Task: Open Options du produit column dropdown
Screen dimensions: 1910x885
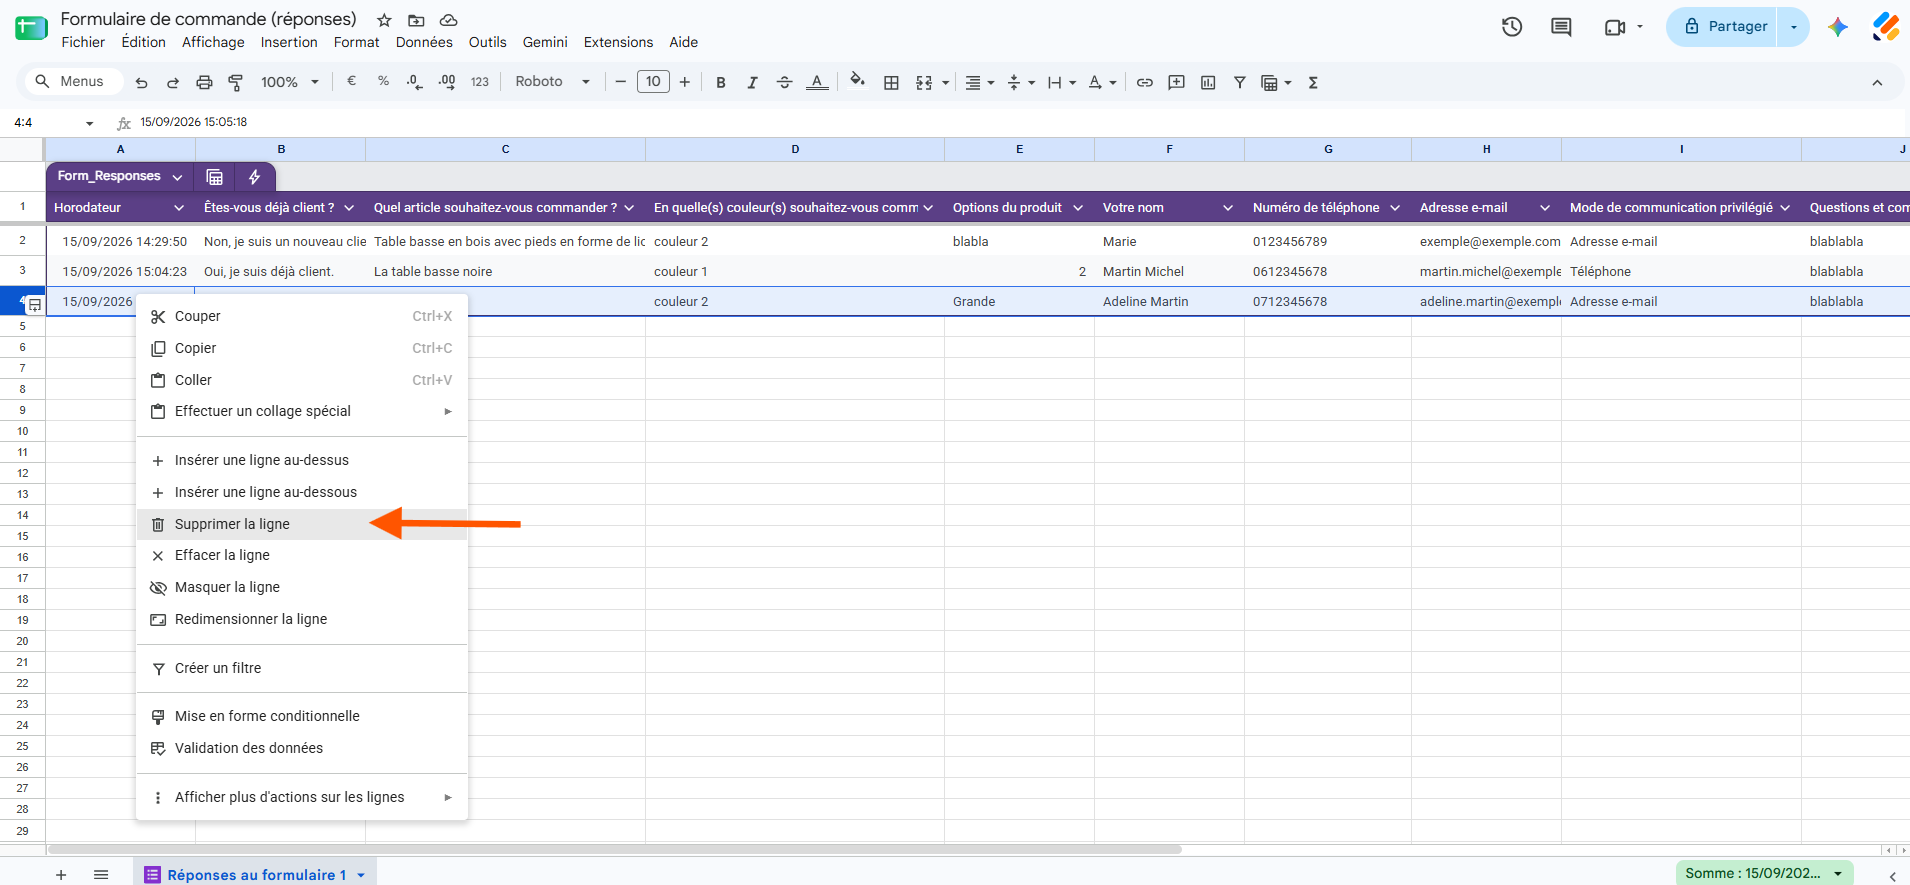Action: (1078, 208)
